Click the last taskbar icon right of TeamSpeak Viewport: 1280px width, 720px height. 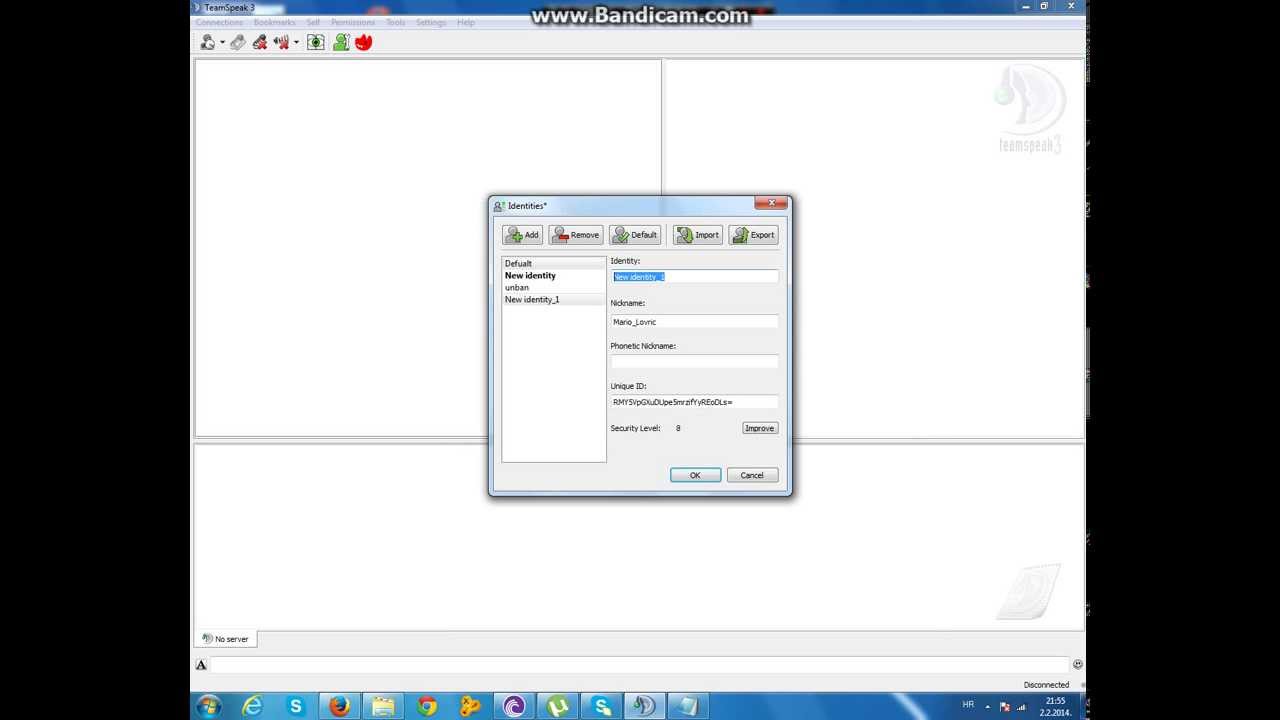coord(689,706)
